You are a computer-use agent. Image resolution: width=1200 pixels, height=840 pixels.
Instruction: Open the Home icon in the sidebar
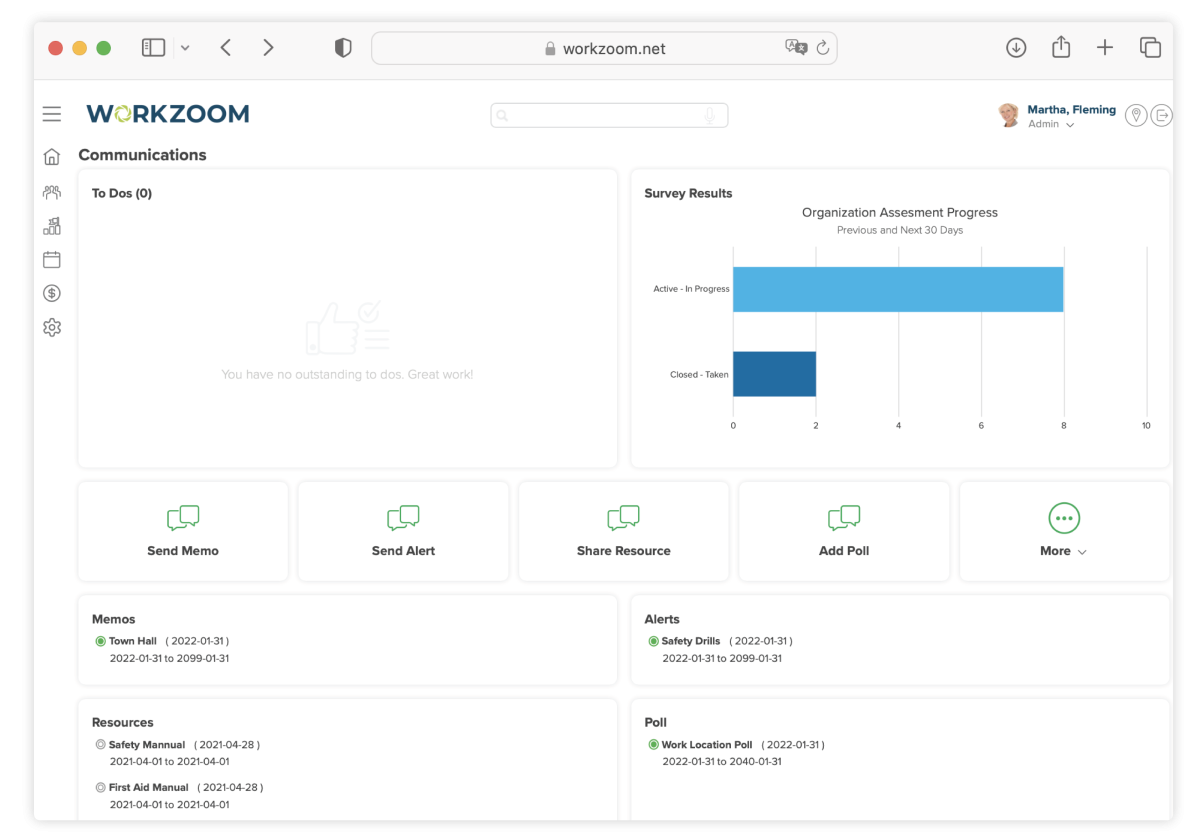(51, 157)
